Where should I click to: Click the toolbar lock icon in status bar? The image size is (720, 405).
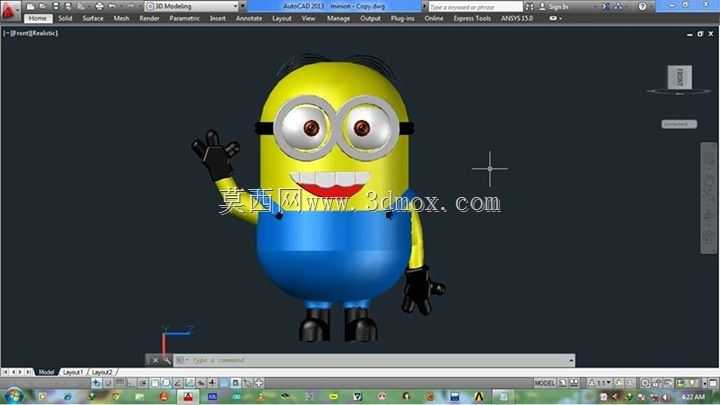[656, 383]
